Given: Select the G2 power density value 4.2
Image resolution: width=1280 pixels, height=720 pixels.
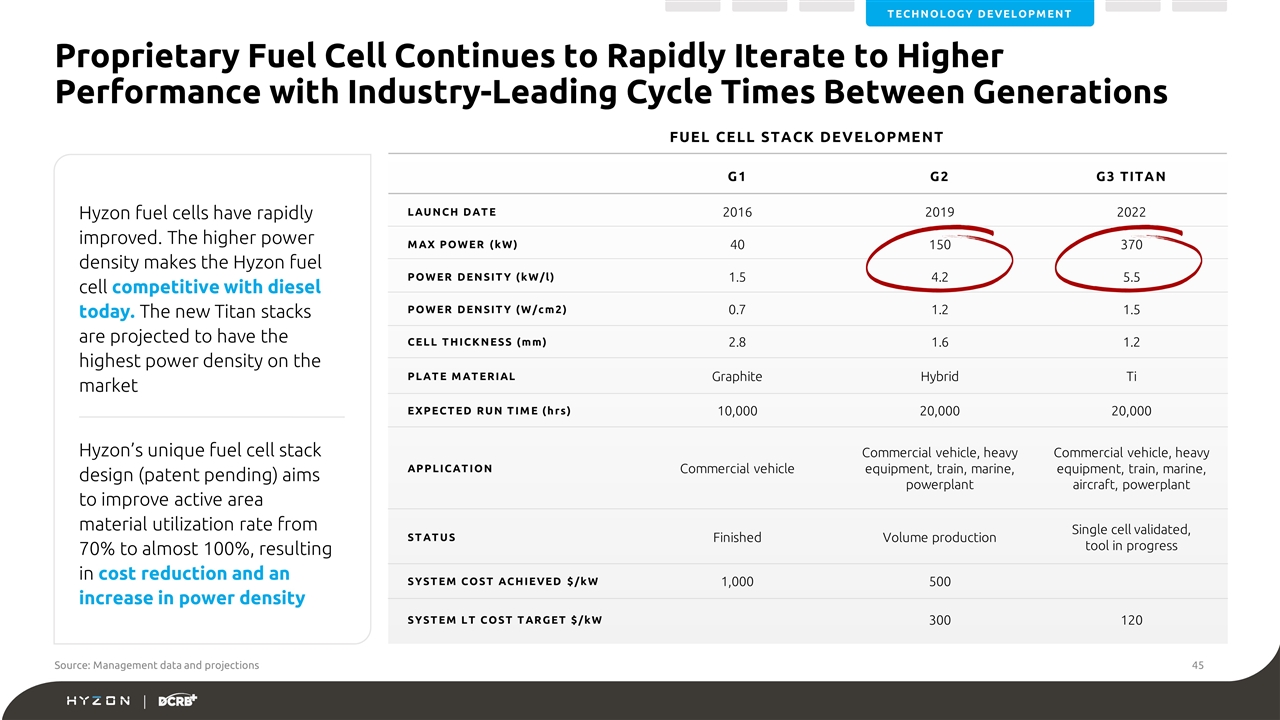Looking at the screenshot, I should 939,278.
